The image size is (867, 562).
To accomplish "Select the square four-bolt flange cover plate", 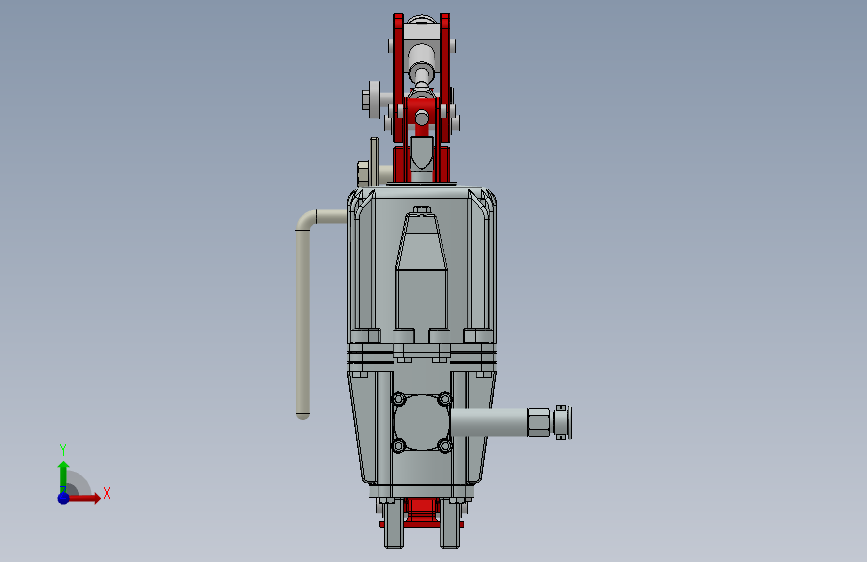I will [422, 422].
